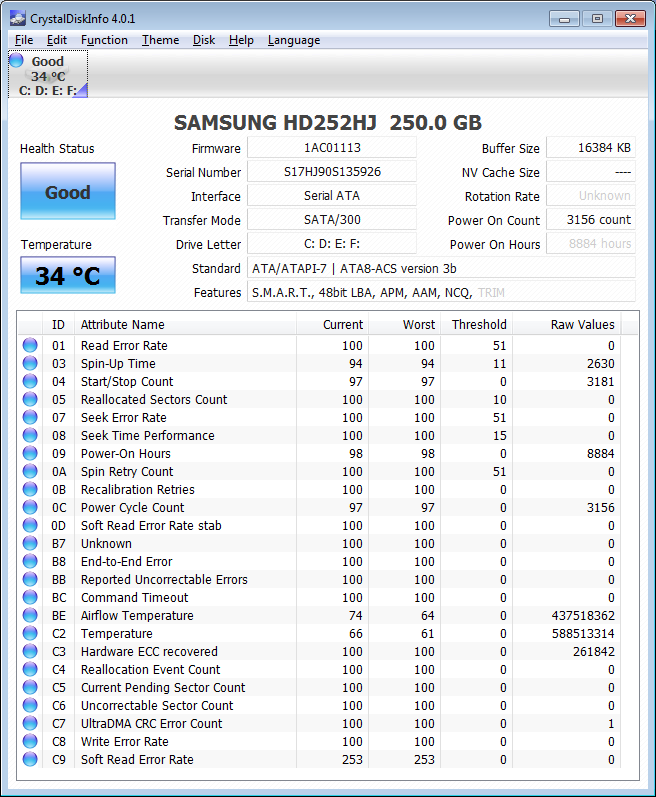Click the status icon for Command Timeout

pos(30,597)
